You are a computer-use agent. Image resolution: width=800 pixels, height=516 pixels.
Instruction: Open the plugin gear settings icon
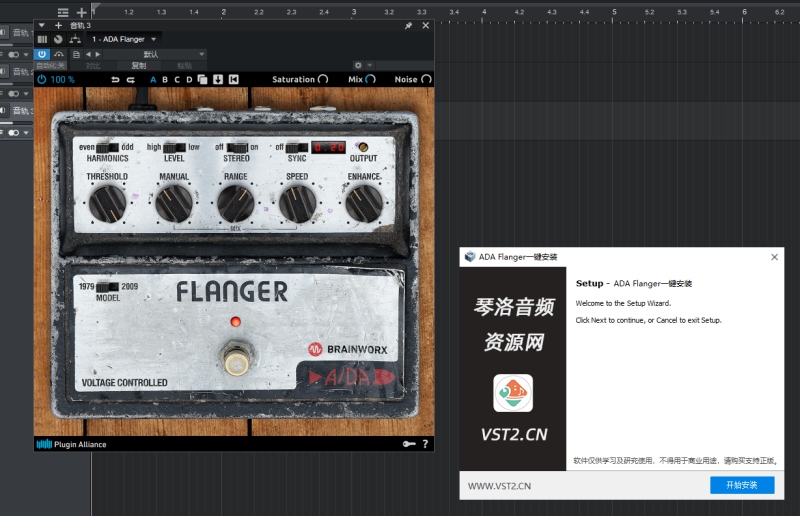[358, 65]
